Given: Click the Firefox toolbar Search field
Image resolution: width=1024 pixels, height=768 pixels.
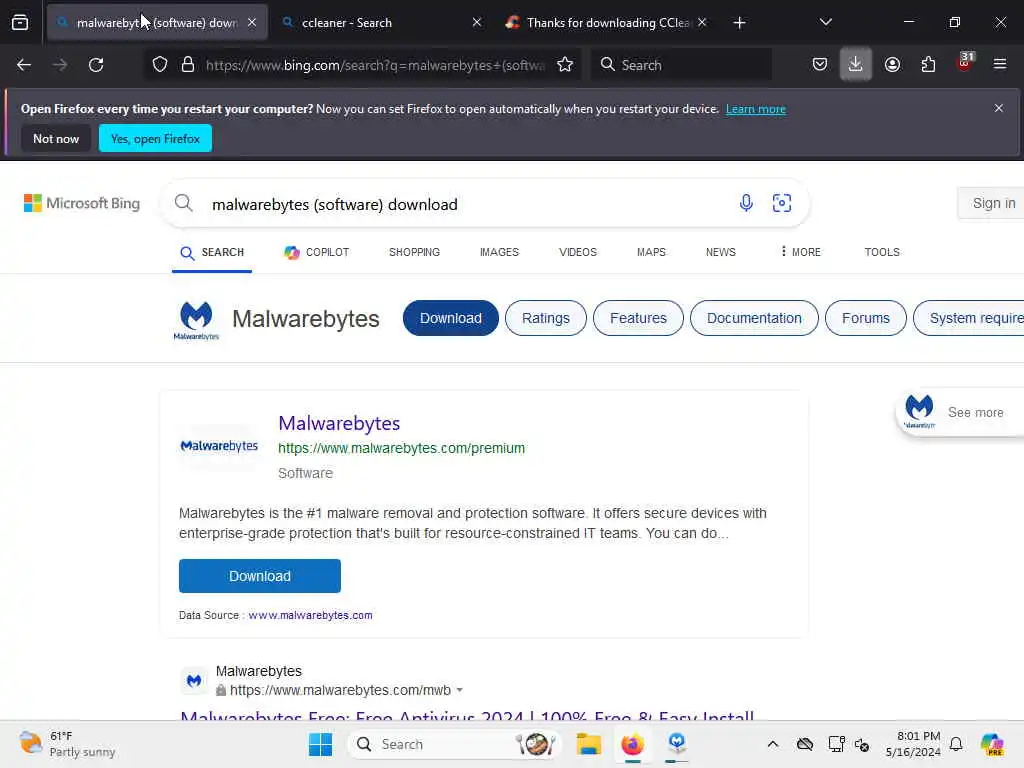Looking at the screenshot, I should point(681,65).
